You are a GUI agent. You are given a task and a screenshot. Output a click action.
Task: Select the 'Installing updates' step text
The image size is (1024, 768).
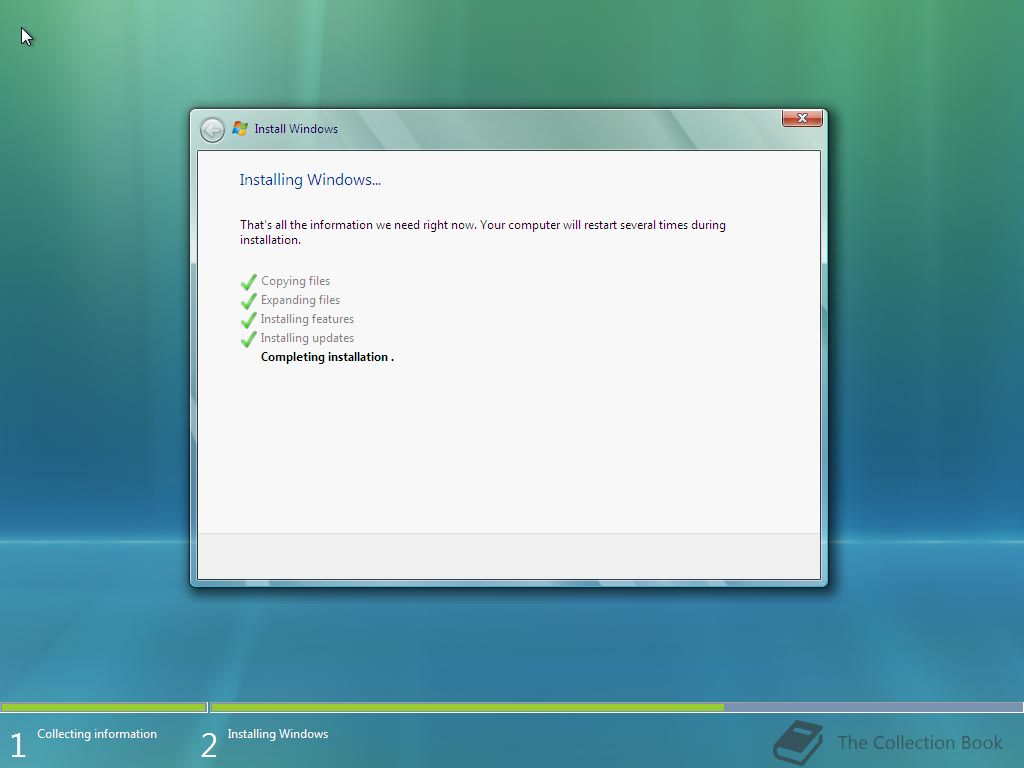[307, 338]
